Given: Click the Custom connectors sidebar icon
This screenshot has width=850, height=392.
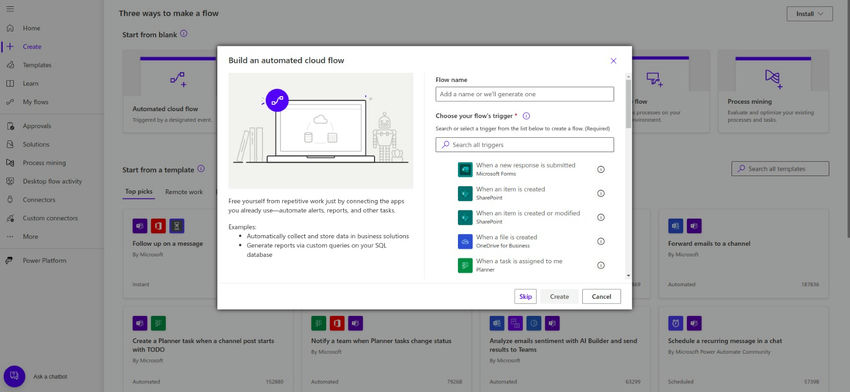Looking at the screenshot, I should pyautogui.click(x=10, y=218).
